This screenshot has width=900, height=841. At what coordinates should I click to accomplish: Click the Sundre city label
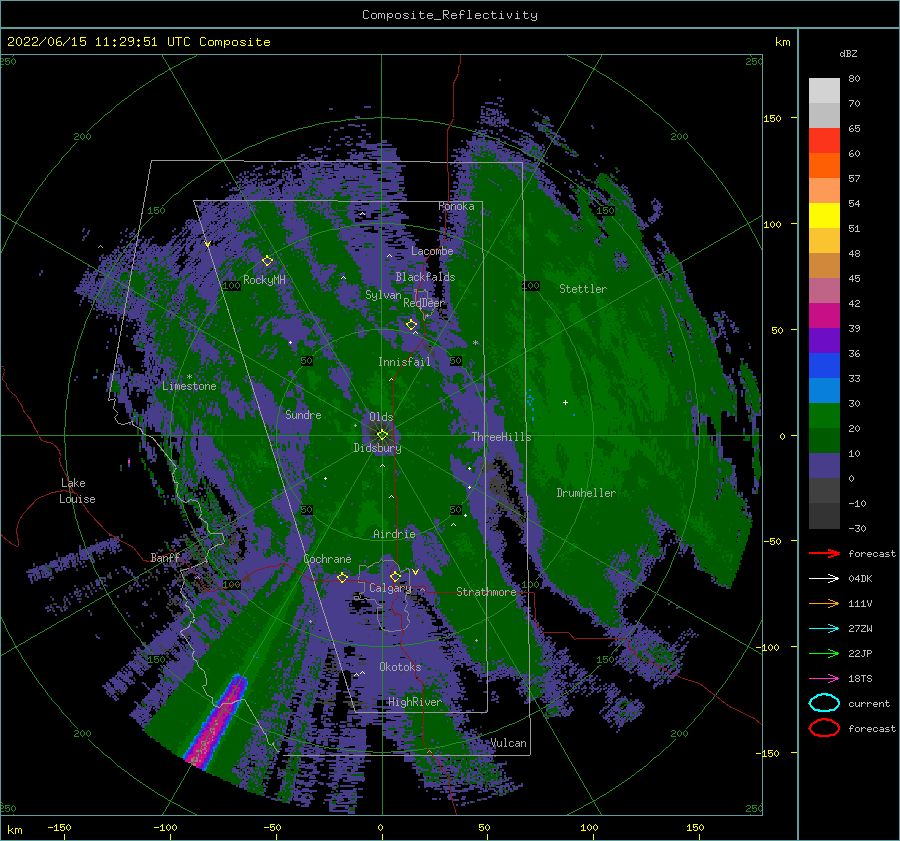click(303, 415)
